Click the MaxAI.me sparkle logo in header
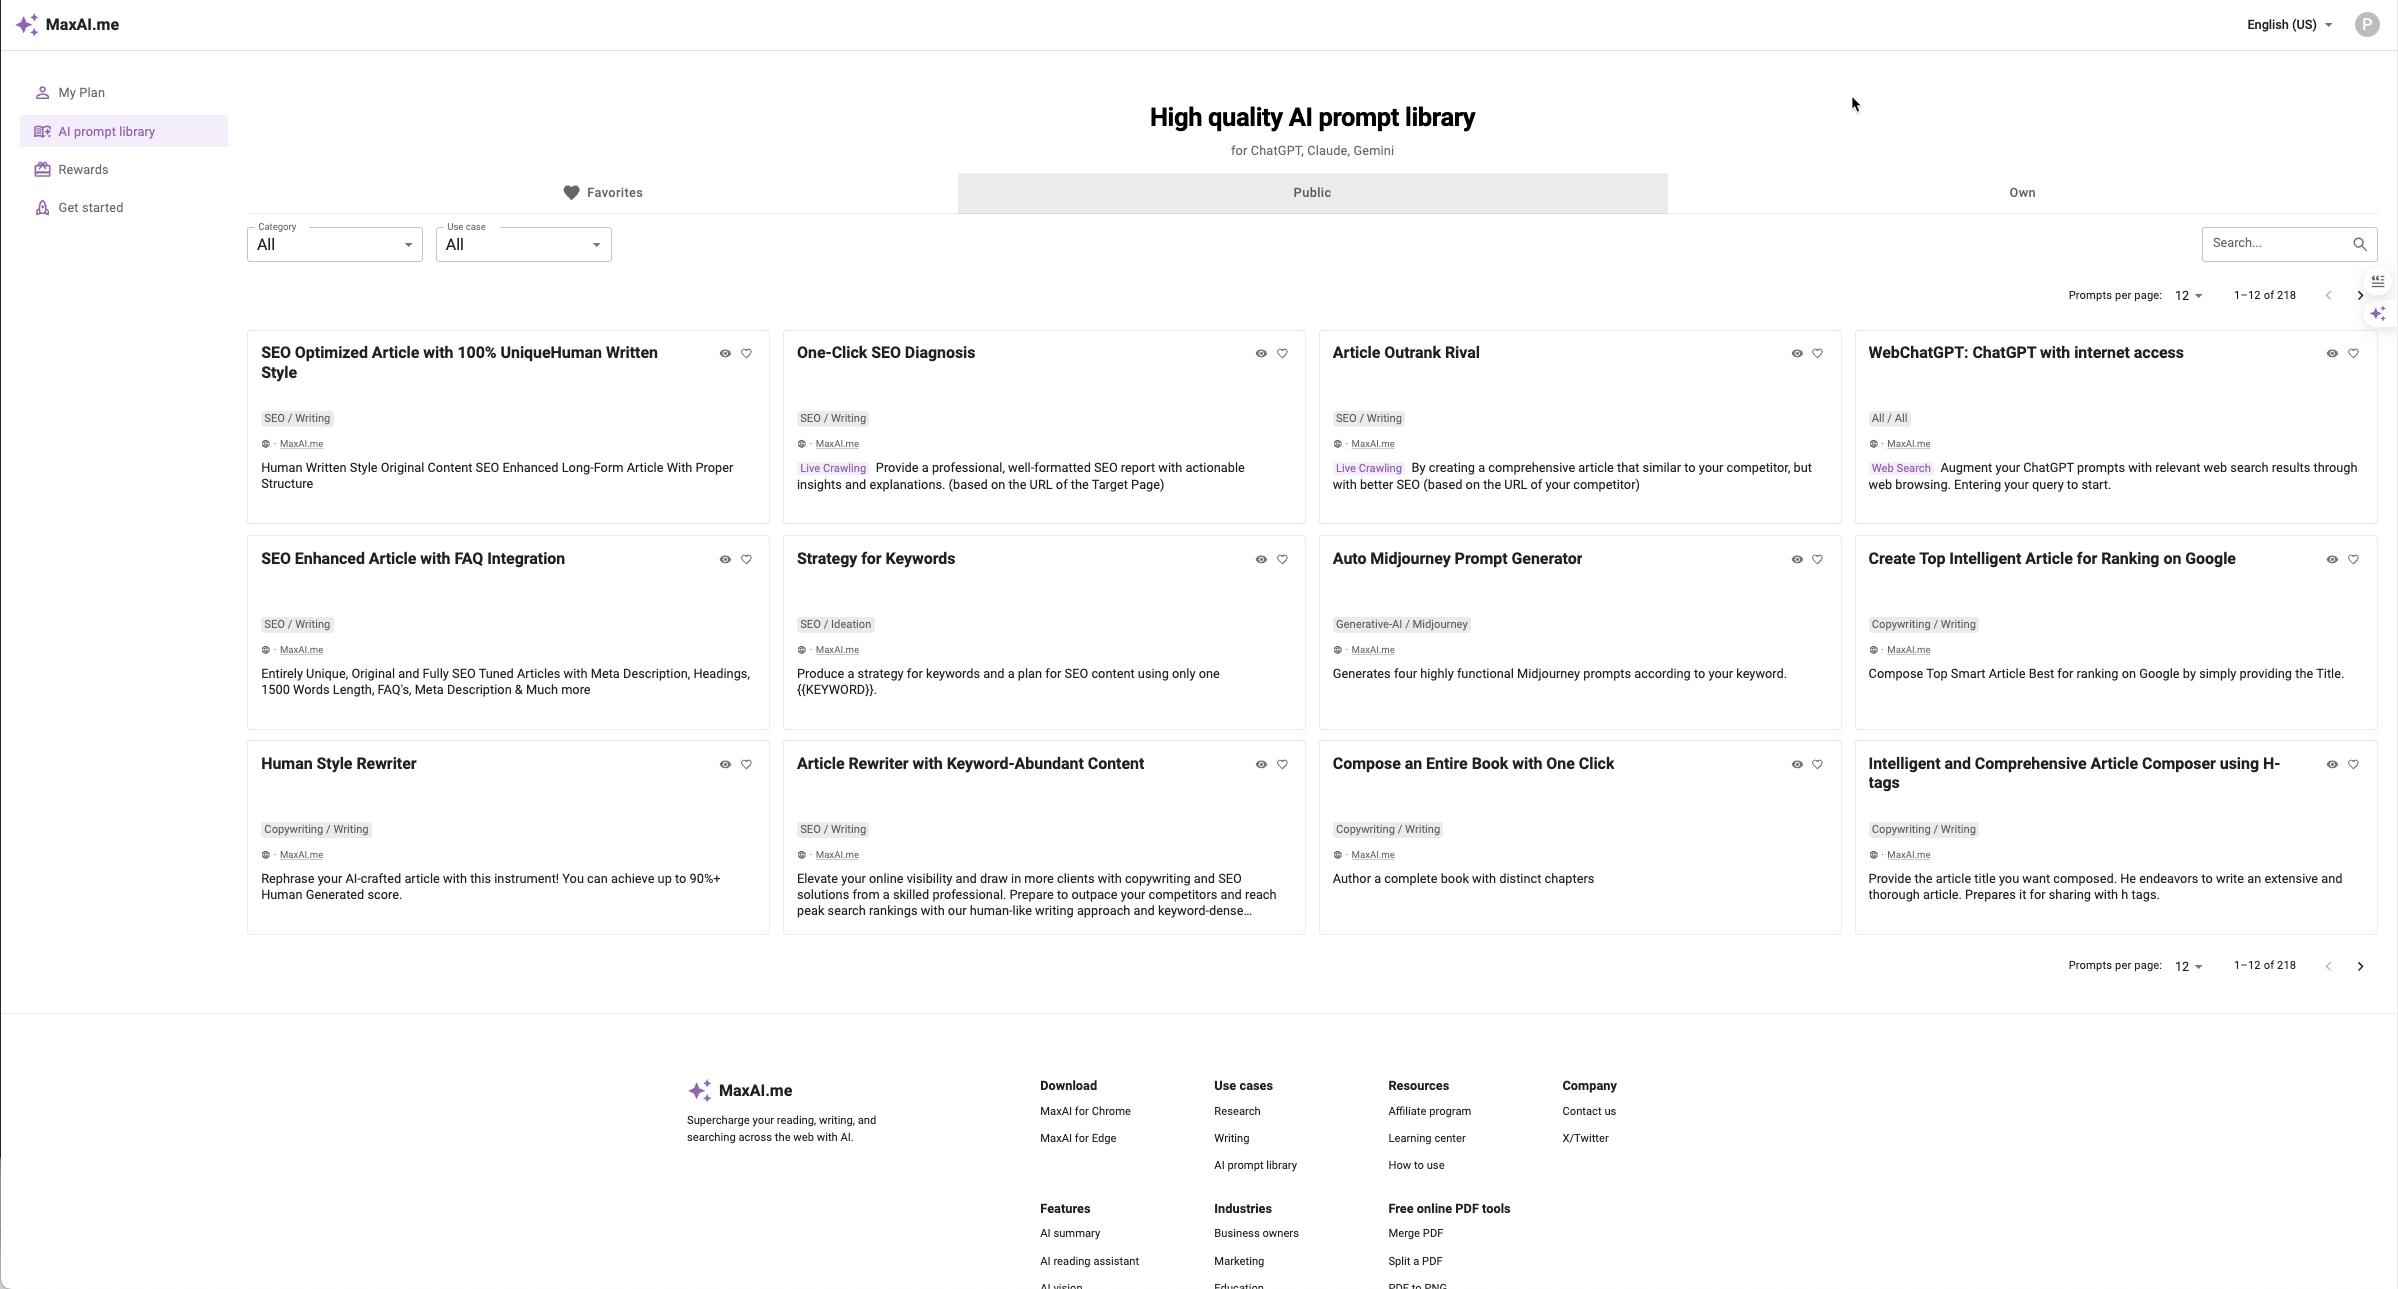This screenshot has height=1289, width=2398. click(27, 25)
